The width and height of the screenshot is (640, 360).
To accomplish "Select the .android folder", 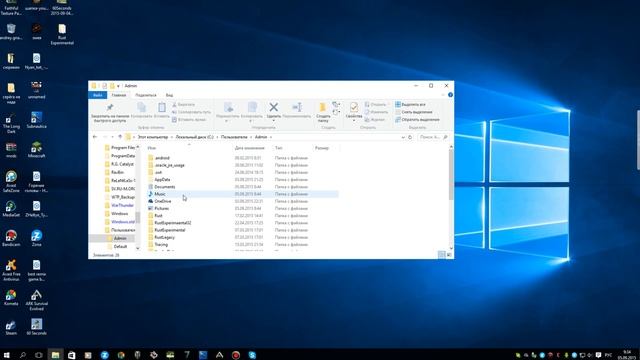I will pos(162,158).
